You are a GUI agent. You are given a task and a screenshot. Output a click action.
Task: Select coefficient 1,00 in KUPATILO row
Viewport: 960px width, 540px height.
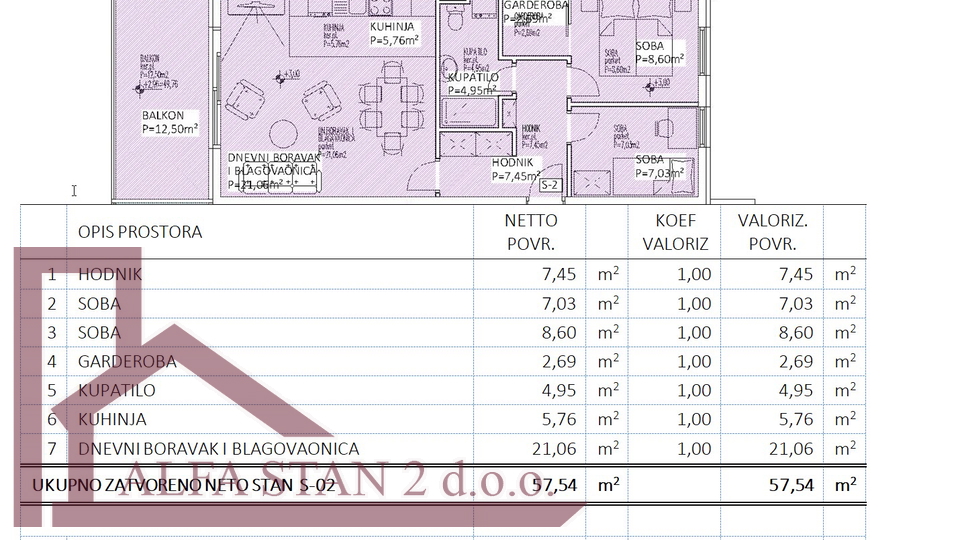pyautogui.click(x=694, y=390)
